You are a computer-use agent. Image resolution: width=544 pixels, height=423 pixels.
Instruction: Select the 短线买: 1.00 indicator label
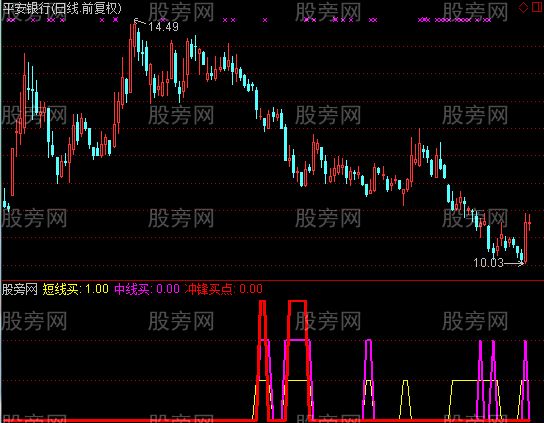[x=76, y=289]
